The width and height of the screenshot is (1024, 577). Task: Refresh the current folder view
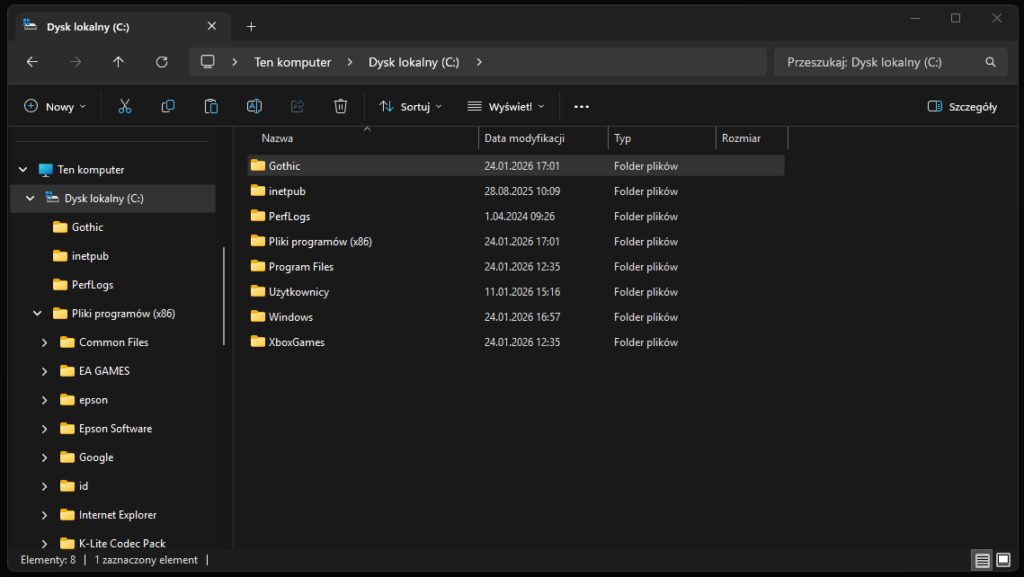click(162, 62)
